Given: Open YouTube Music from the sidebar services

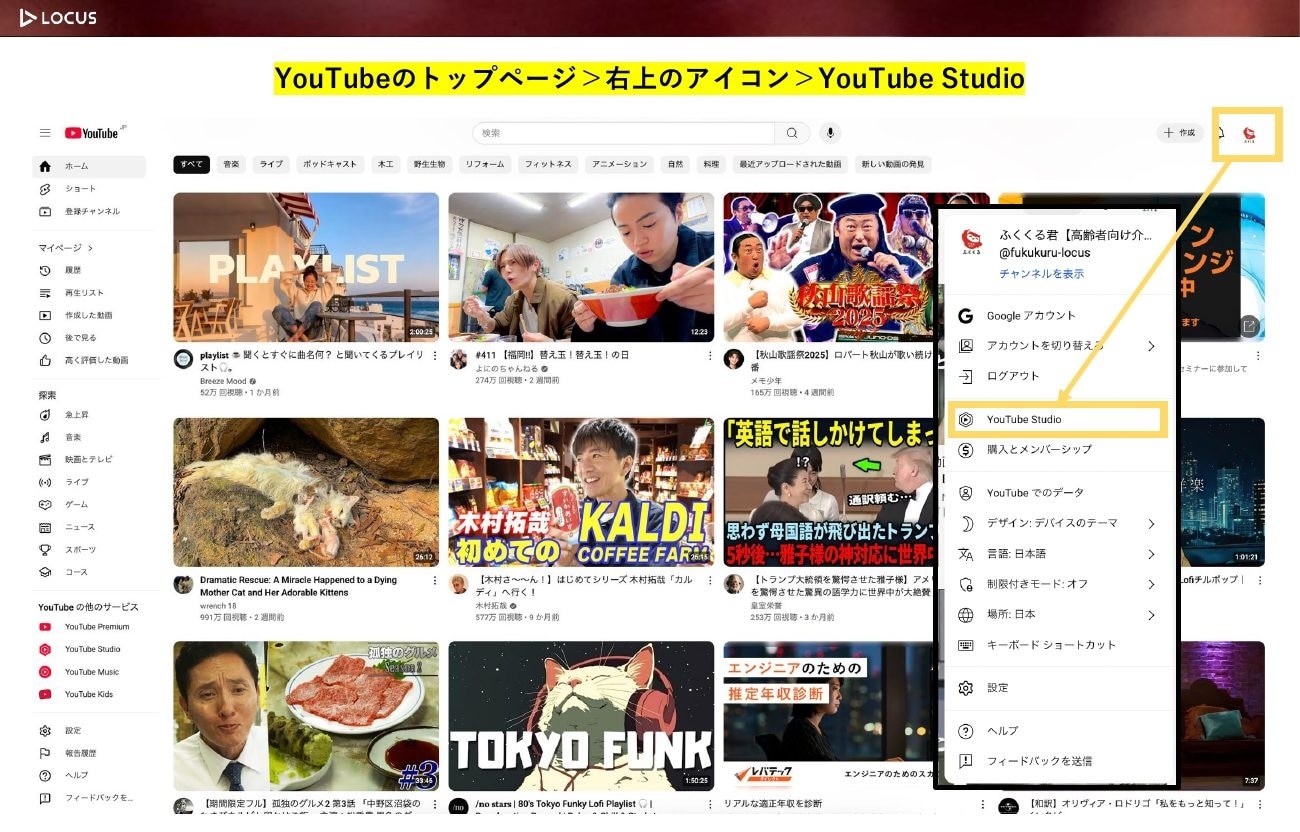Looking at the screenshot, I should [91, 672].
